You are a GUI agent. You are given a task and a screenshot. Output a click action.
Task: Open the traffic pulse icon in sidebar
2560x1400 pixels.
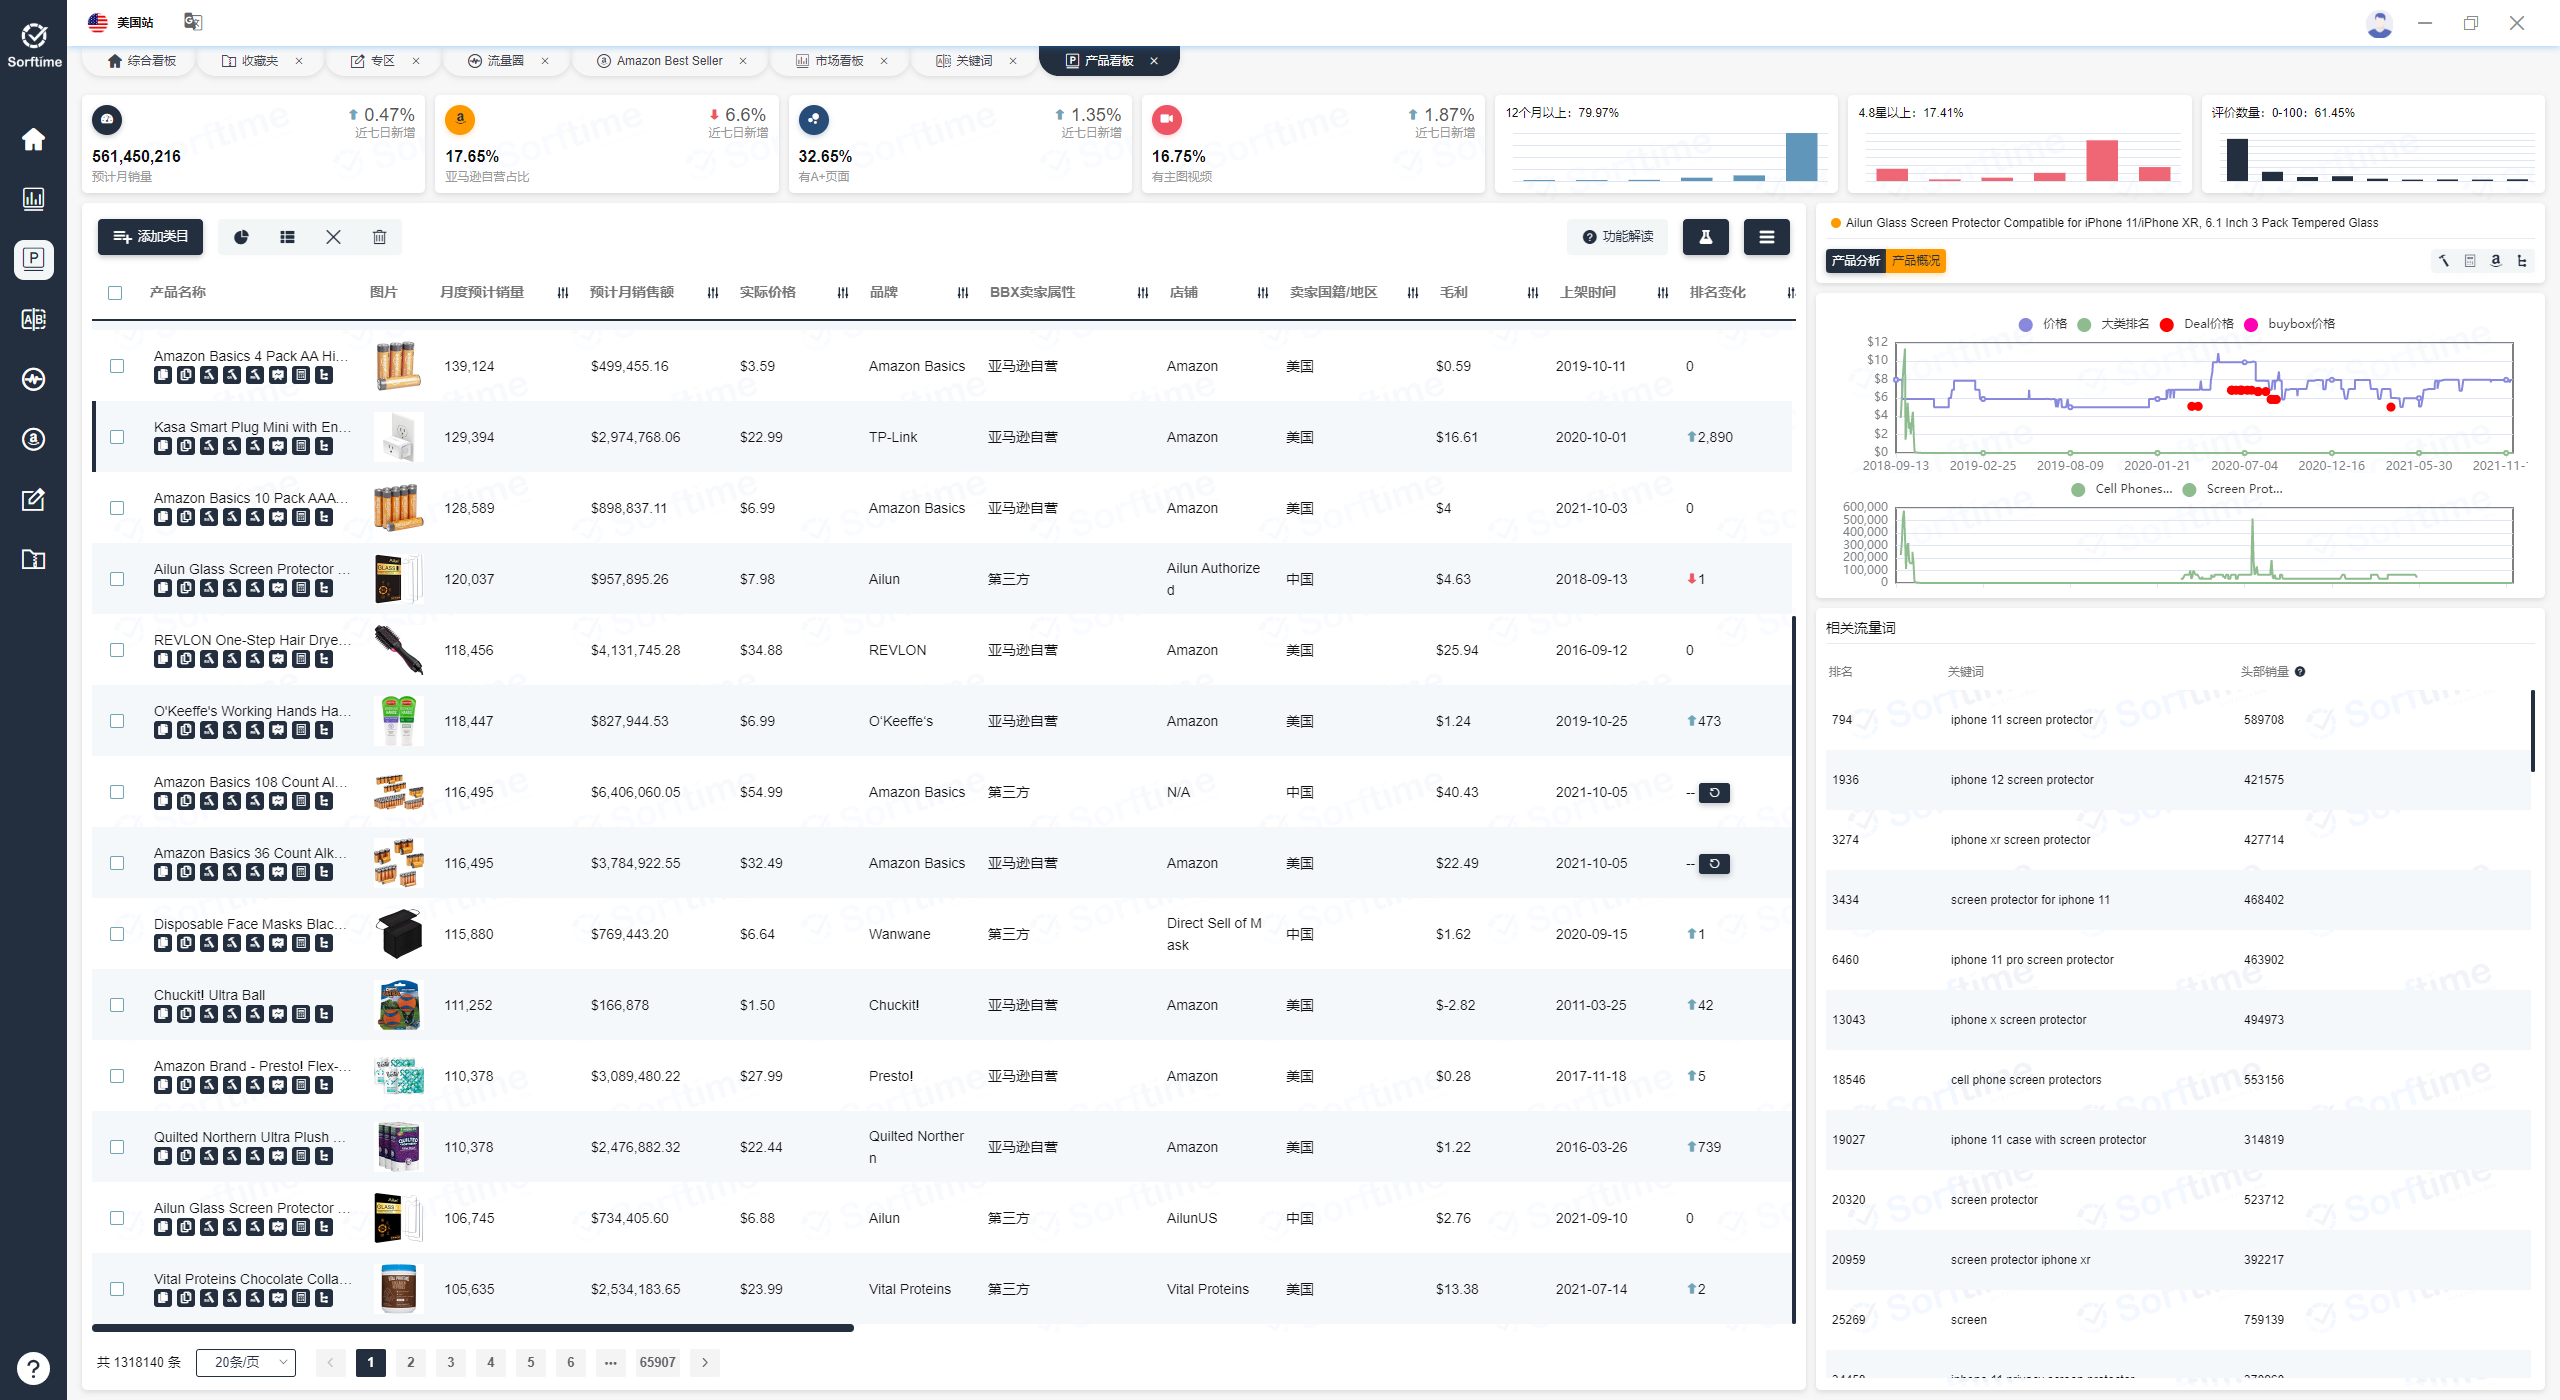click(x=33, y=379)
